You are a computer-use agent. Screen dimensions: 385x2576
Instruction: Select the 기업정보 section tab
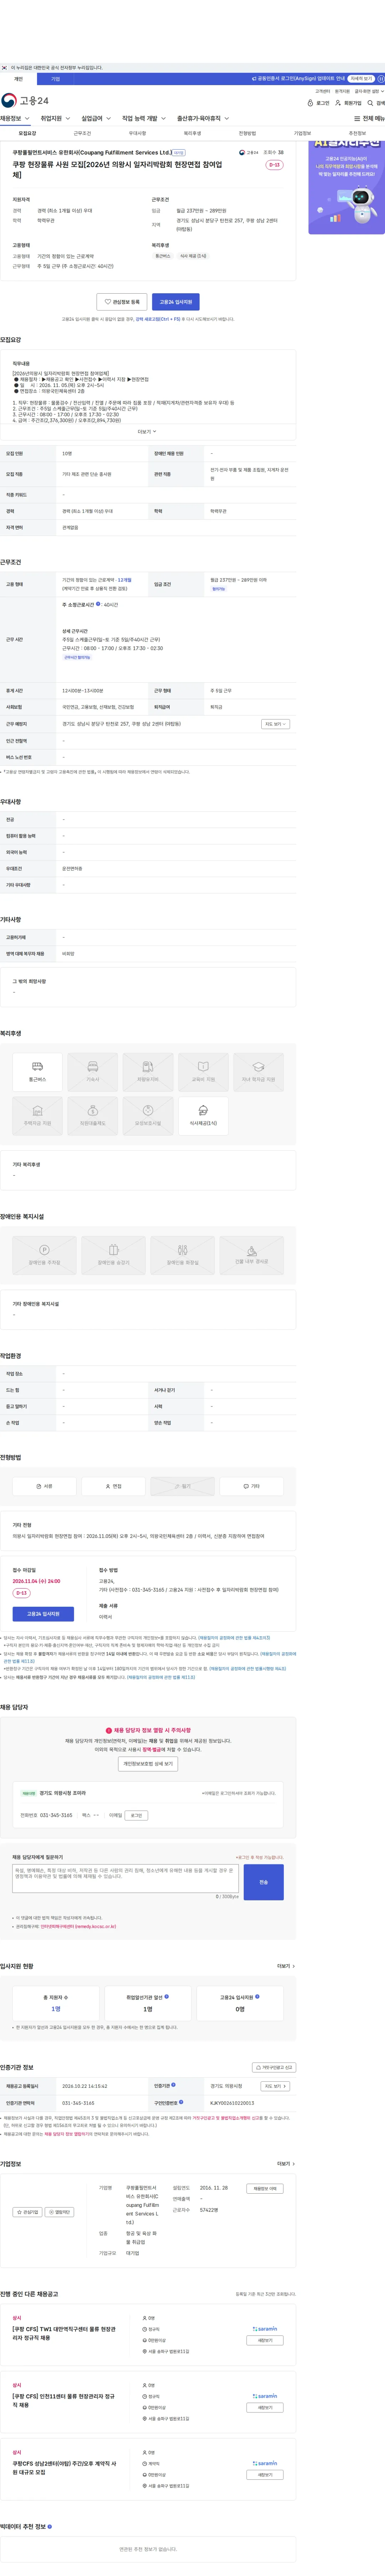(x=302, y=133)
